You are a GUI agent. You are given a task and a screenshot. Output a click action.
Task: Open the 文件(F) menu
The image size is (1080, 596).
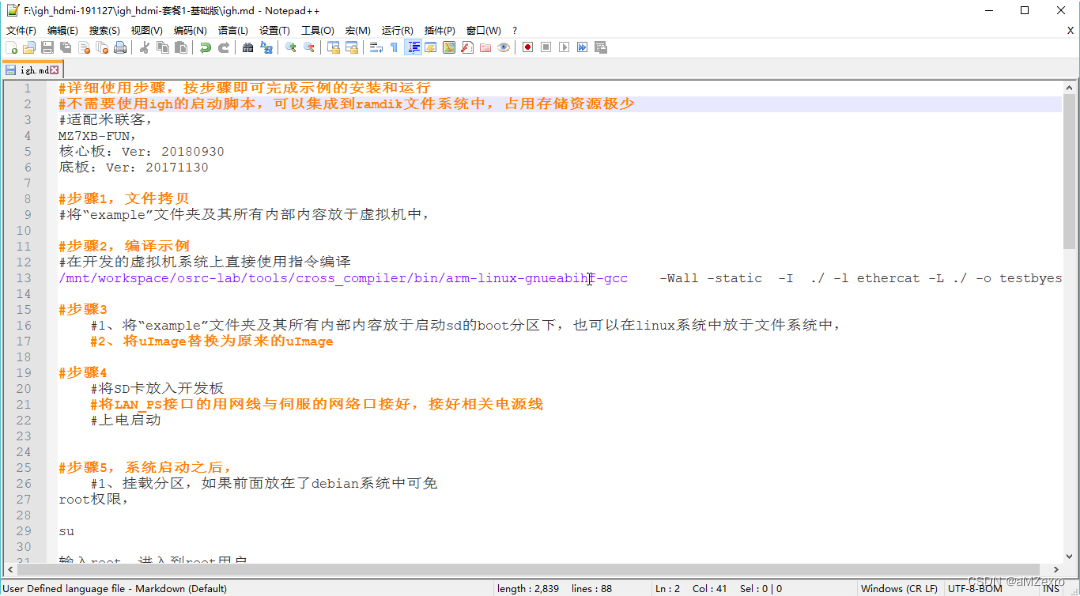click(21, 30)
